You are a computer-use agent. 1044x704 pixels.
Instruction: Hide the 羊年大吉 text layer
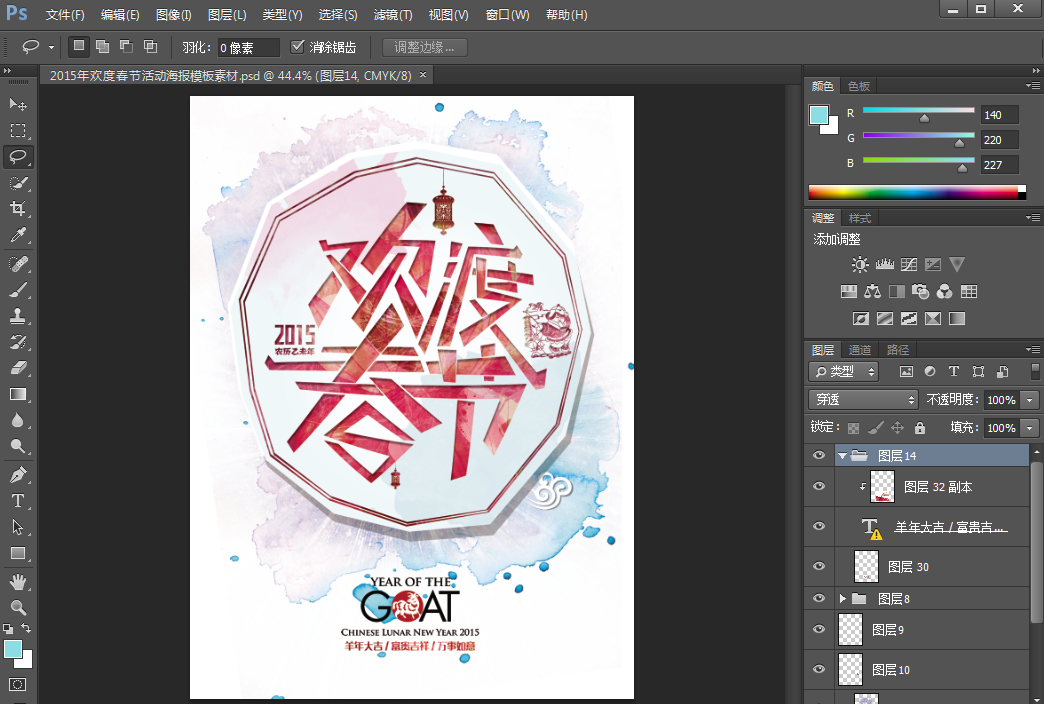(819, 526)
